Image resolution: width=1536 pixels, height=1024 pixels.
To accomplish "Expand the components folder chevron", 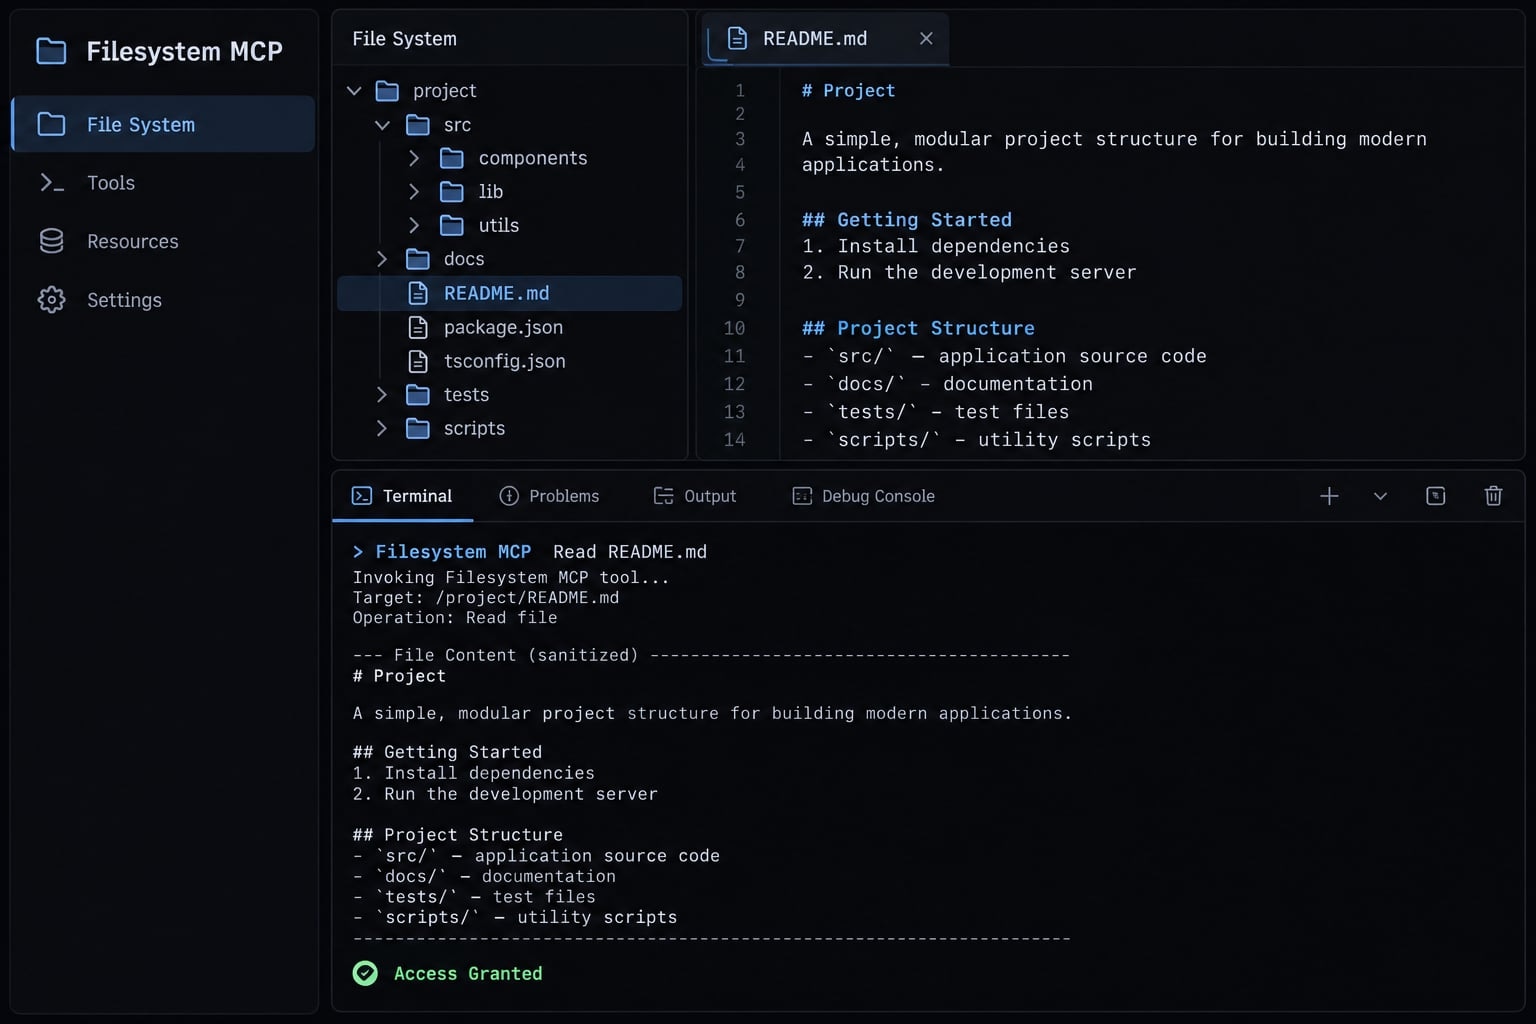I will 414,158.
